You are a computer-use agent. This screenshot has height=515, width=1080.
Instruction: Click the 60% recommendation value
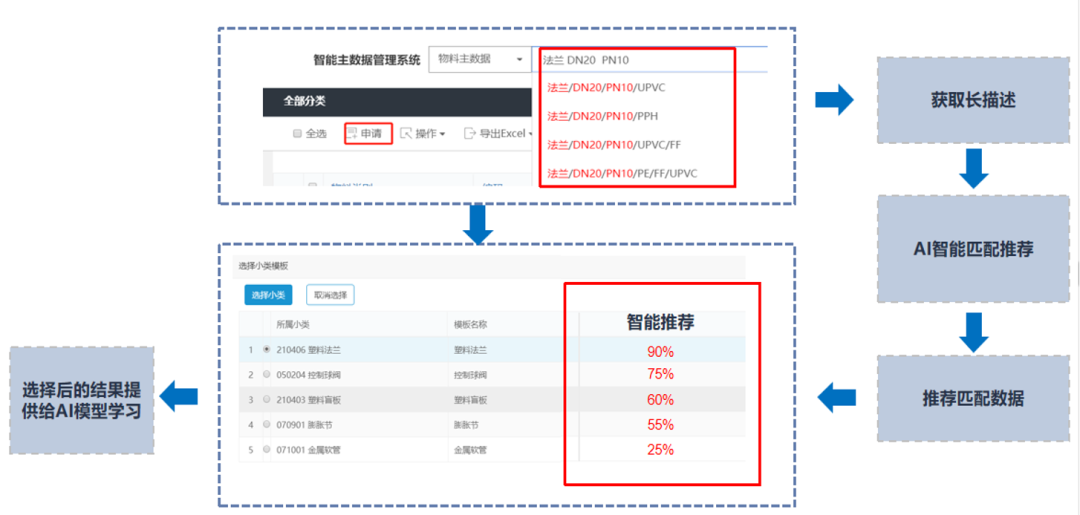click(x=660, y=400)
